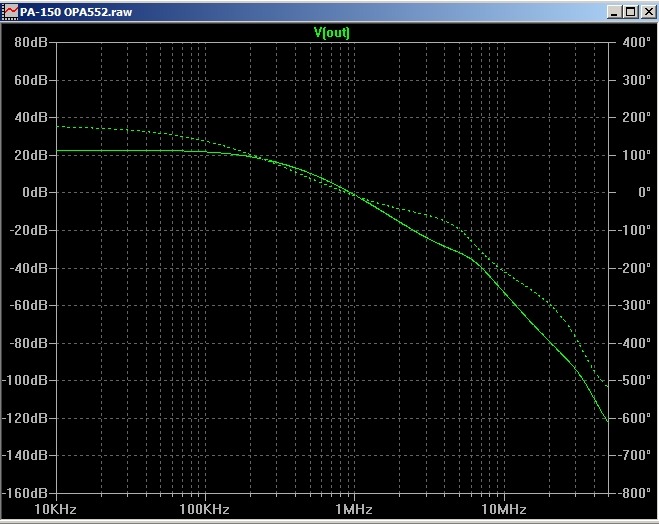Viewport: 659px width, 524px height.
Task: Click the 100KHz frequency axis label
Action: coord(204,509)
